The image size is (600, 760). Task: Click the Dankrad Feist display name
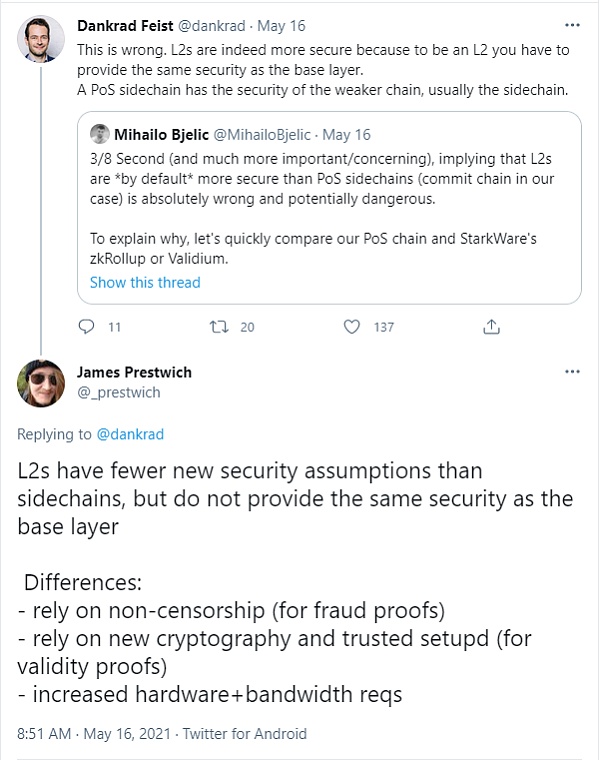[x=126, y=23]
